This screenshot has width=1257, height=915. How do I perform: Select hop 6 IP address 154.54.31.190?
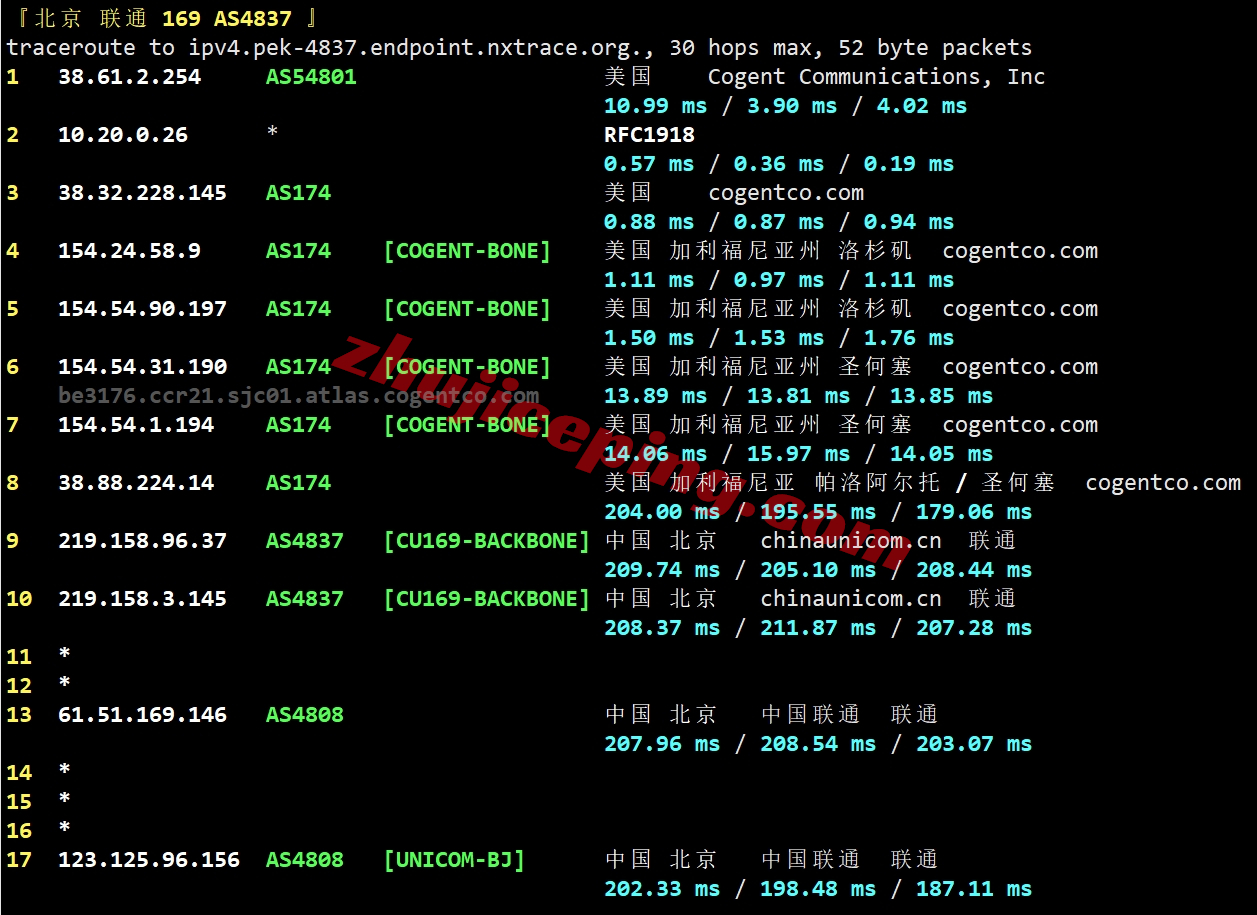[142, 367]
